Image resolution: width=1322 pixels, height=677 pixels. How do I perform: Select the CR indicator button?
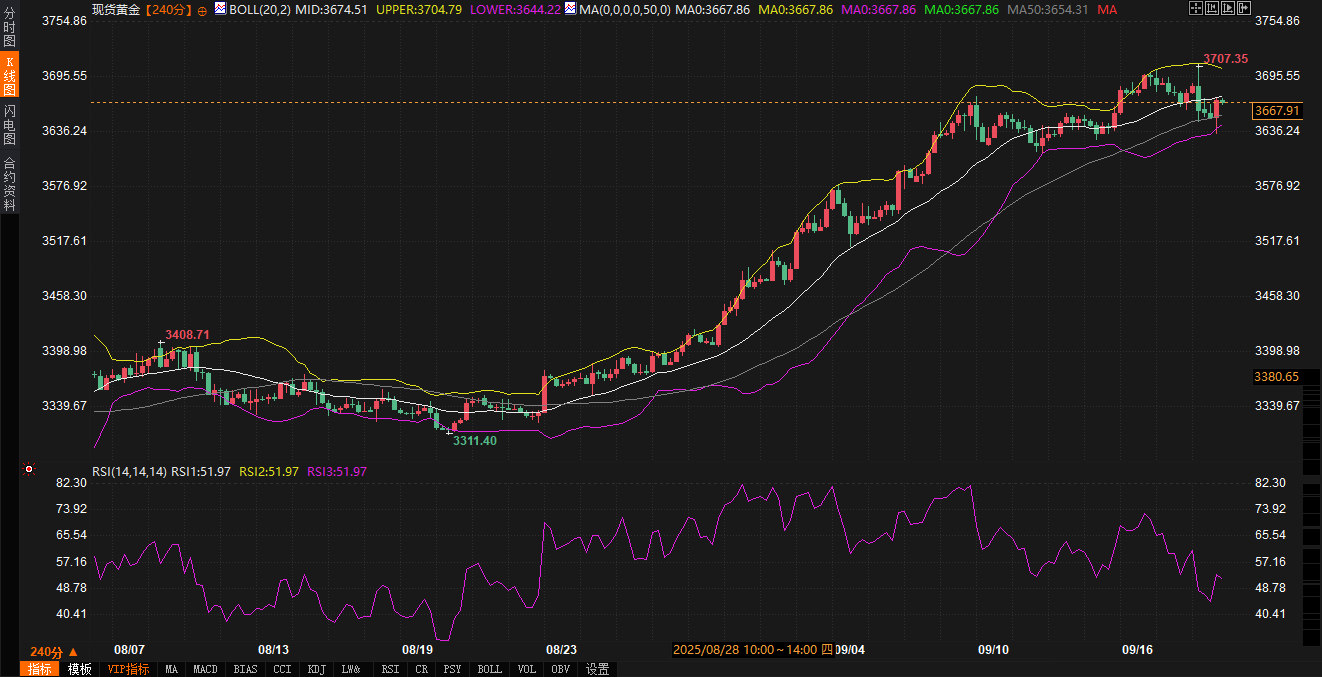422,669
